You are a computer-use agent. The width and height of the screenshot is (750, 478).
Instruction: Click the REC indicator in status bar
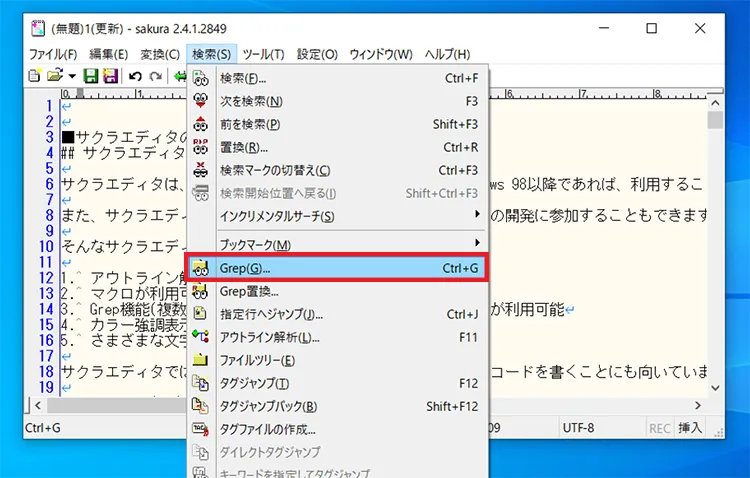point(660,428)
